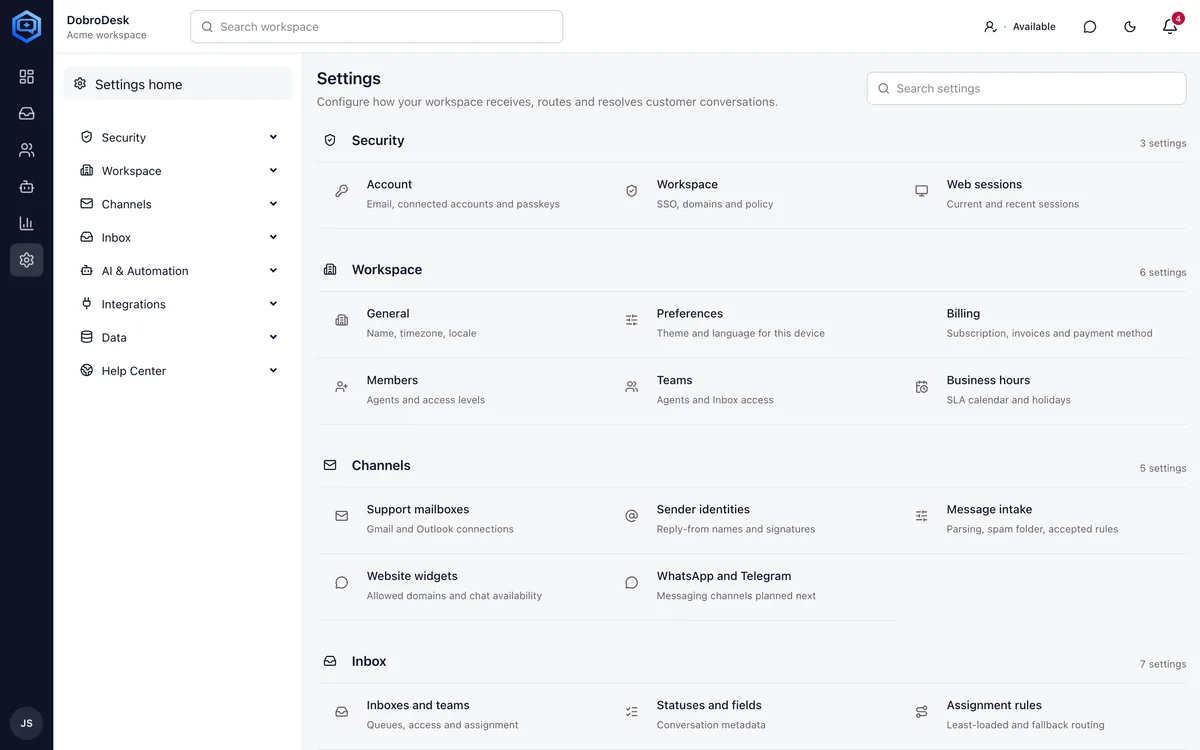Click the calendar clock icon beside Business hours
1200x750 pixels.
click(922, 387)
